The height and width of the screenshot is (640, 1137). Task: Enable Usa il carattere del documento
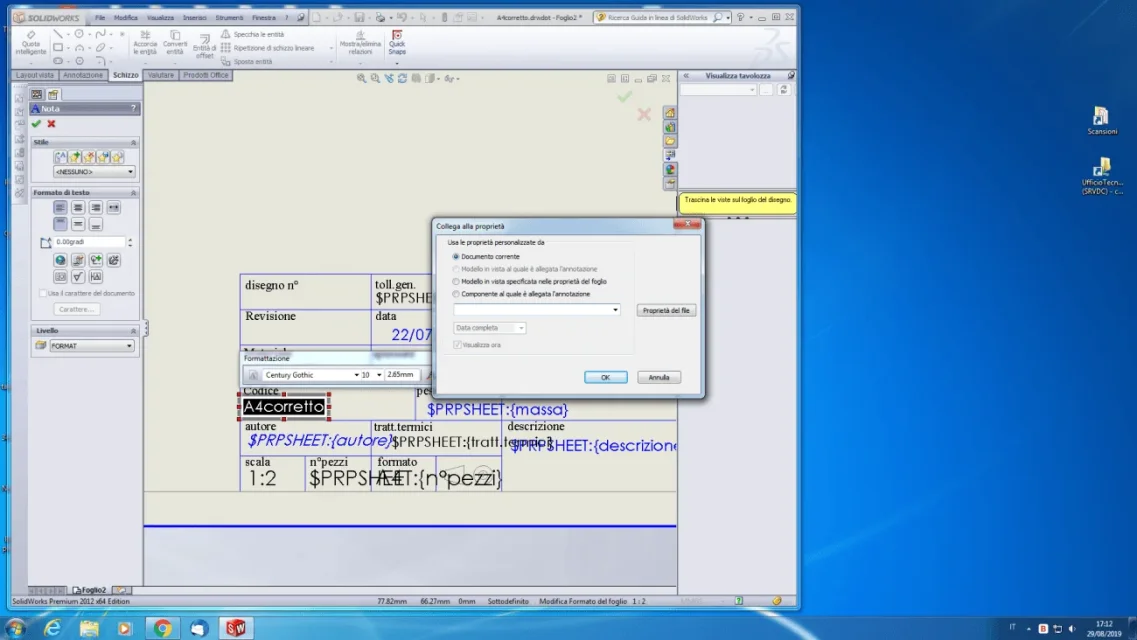43,294
